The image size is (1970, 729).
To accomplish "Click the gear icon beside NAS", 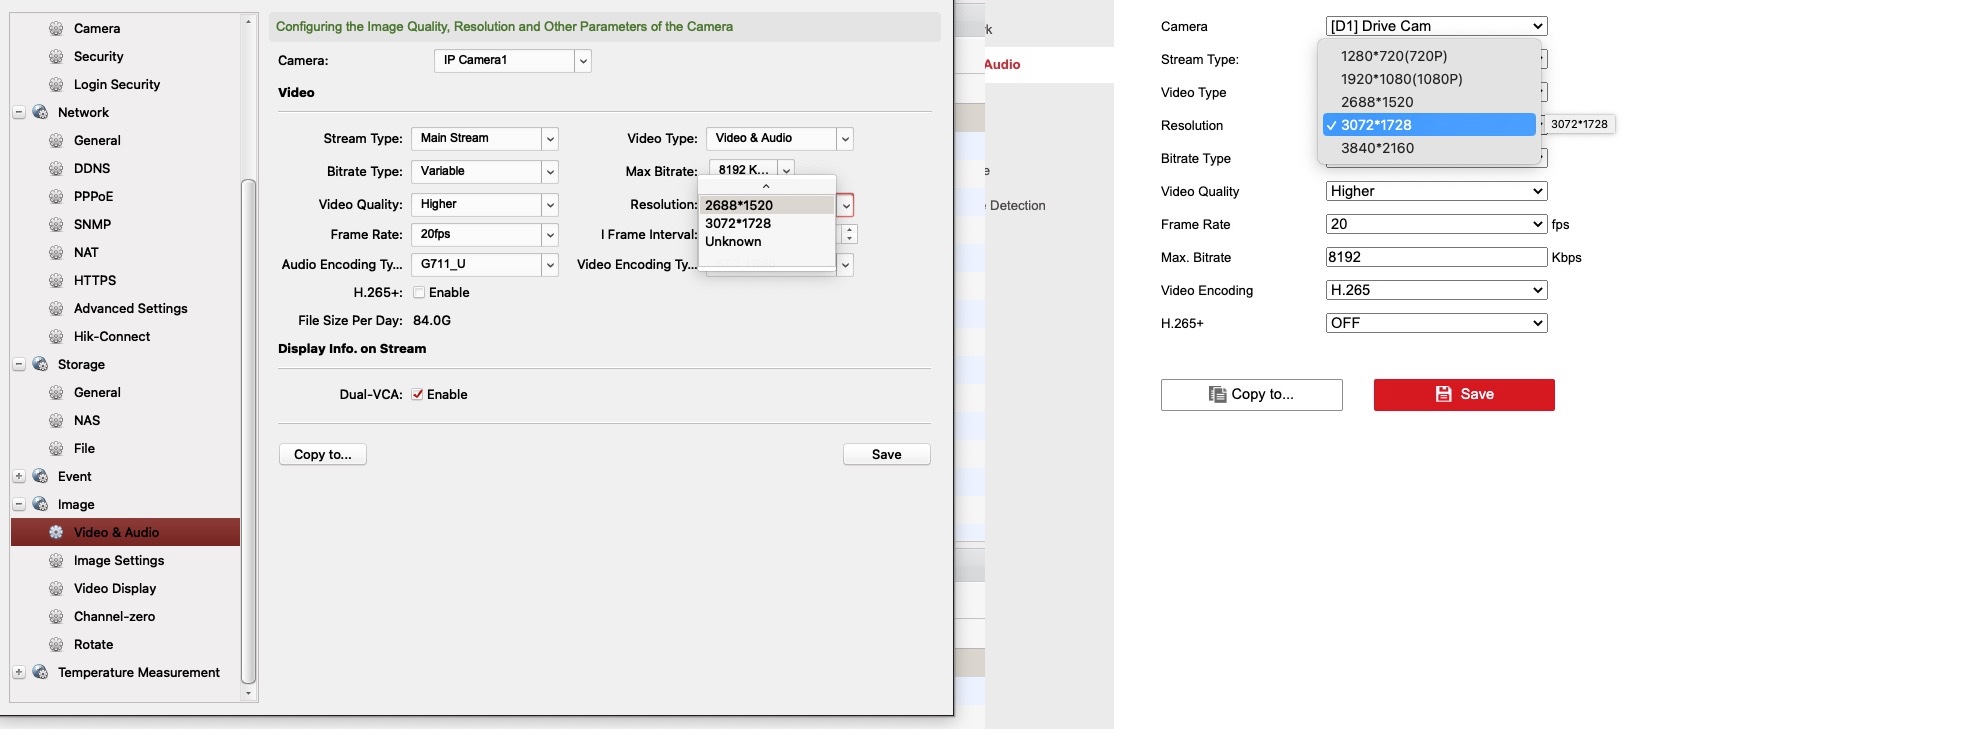I will tap(56, 421).
